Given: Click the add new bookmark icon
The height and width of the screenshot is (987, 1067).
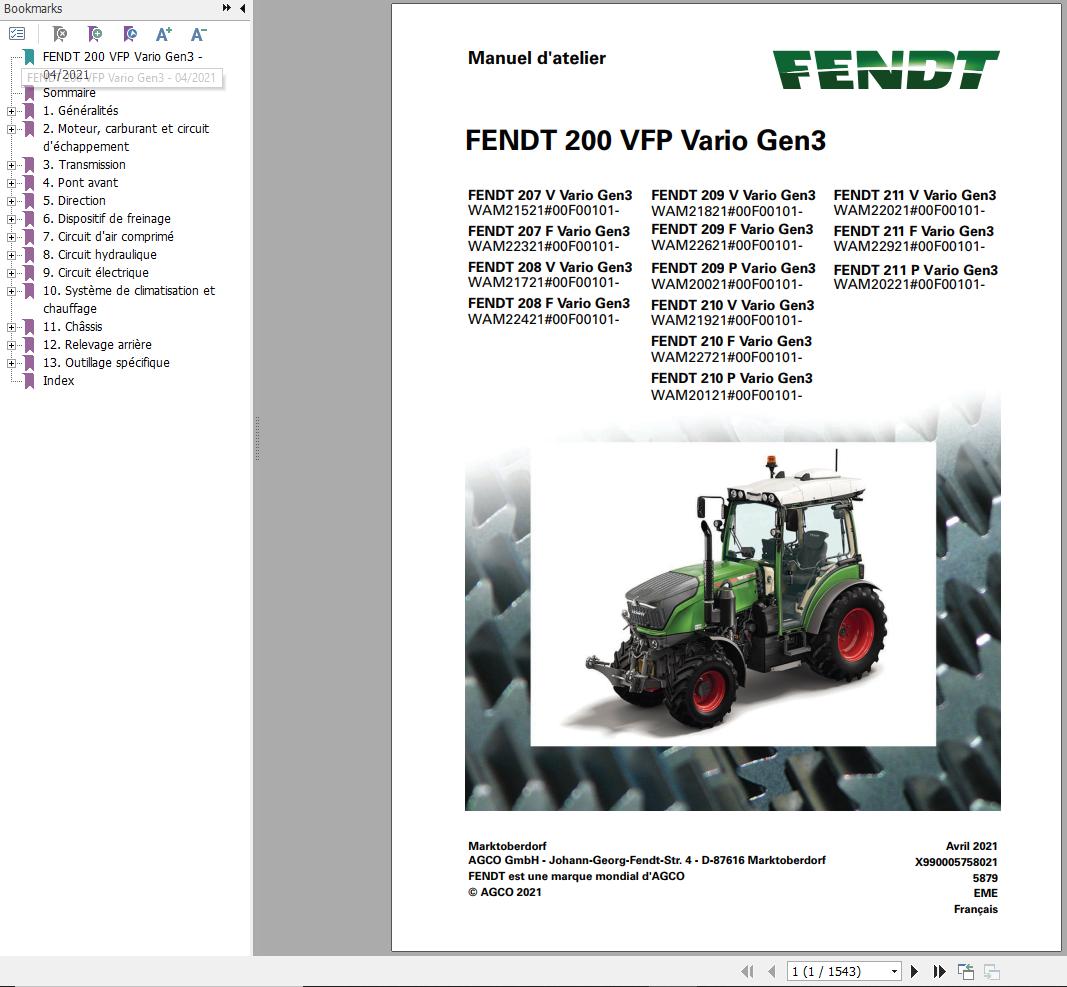Looking at the screenshot, I should (95, 33).
